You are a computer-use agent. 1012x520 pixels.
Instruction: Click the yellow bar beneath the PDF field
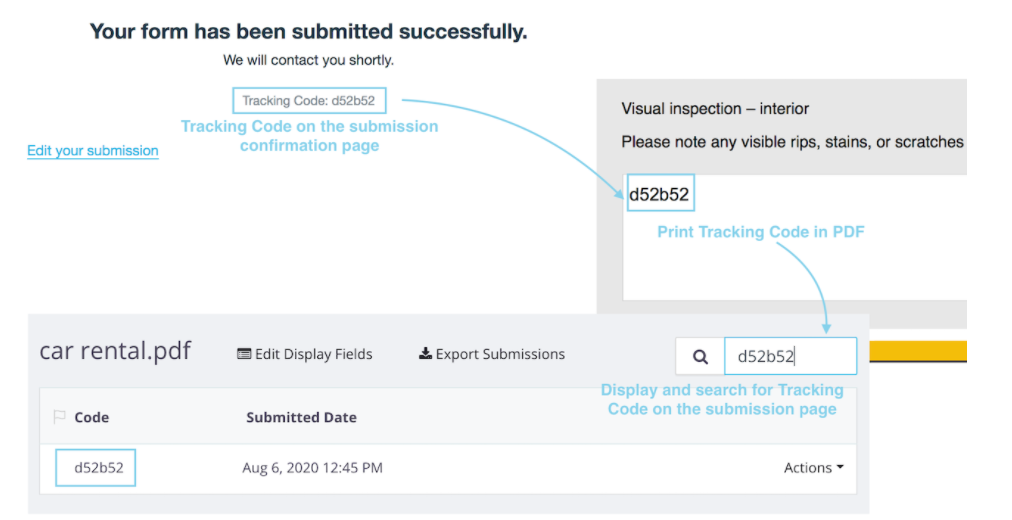click(x=918, y=351)
